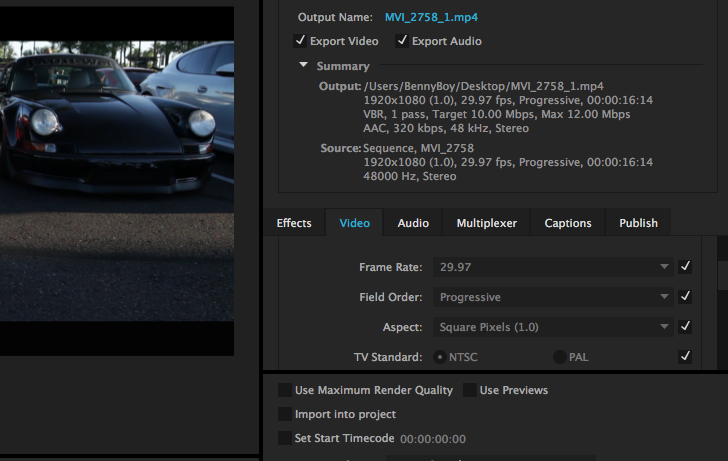Screen dimensions: 728x461
Task: Select the PAL radio button
Action: click(559, 357)
